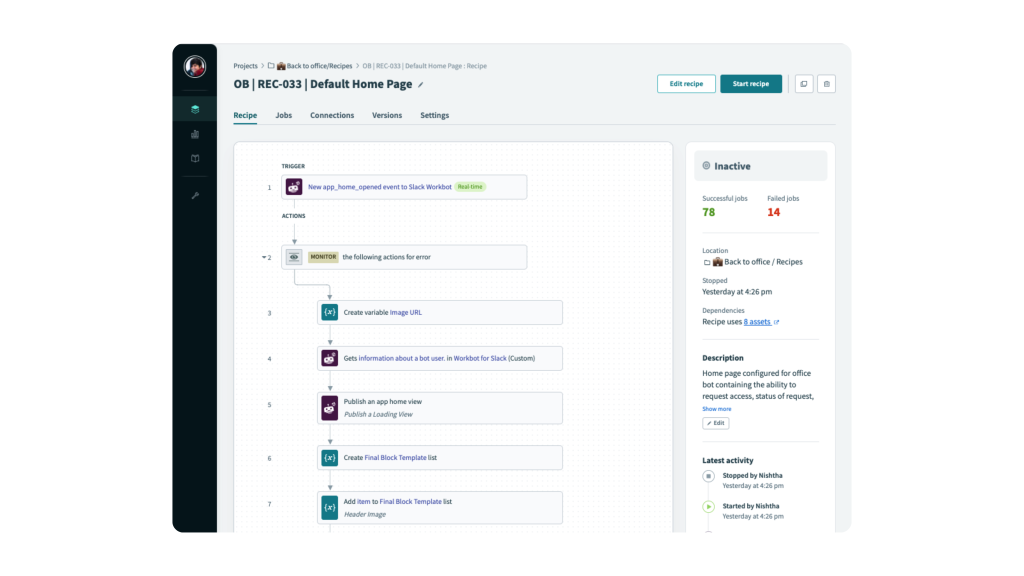
Task: Open the Connections tab
Action: [x=332, y=115]
